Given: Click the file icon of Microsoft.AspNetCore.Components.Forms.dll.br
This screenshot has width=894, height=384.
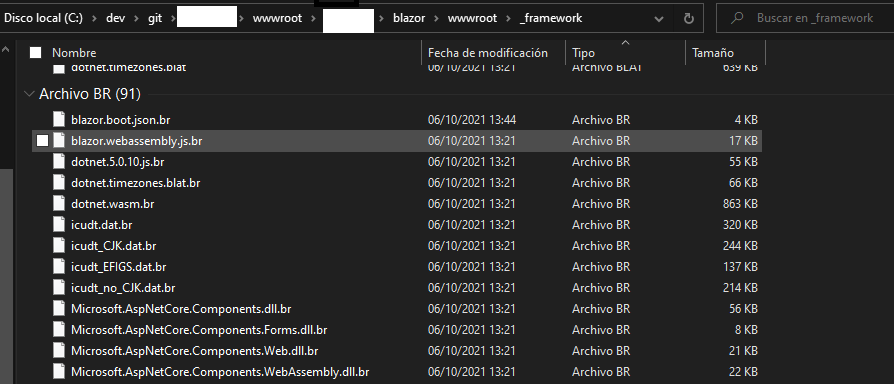Looking at the screenshot, I should pyautogui.click(x=59, y=329).
